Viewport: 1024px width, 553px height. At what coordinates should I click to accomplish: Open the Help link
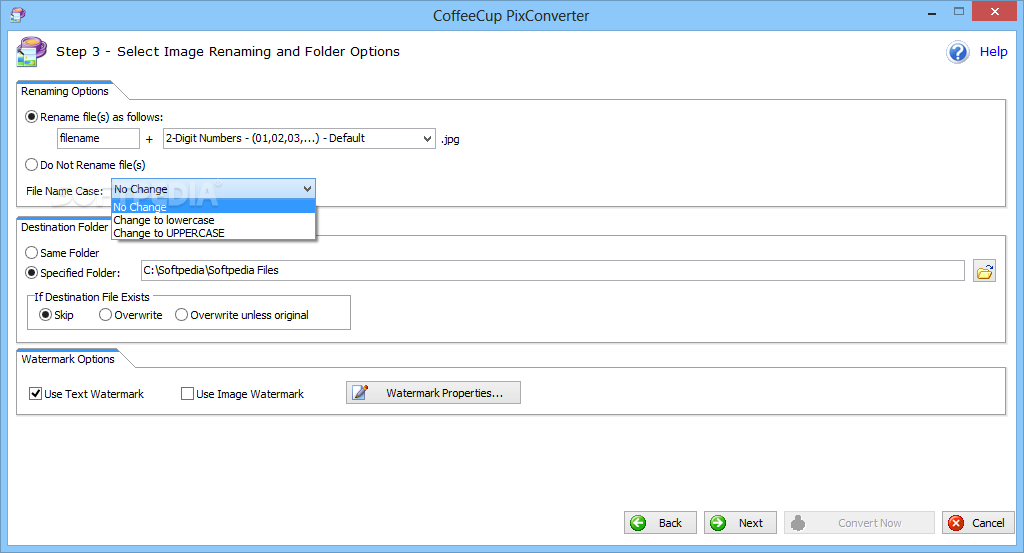(x=993, y=52)
